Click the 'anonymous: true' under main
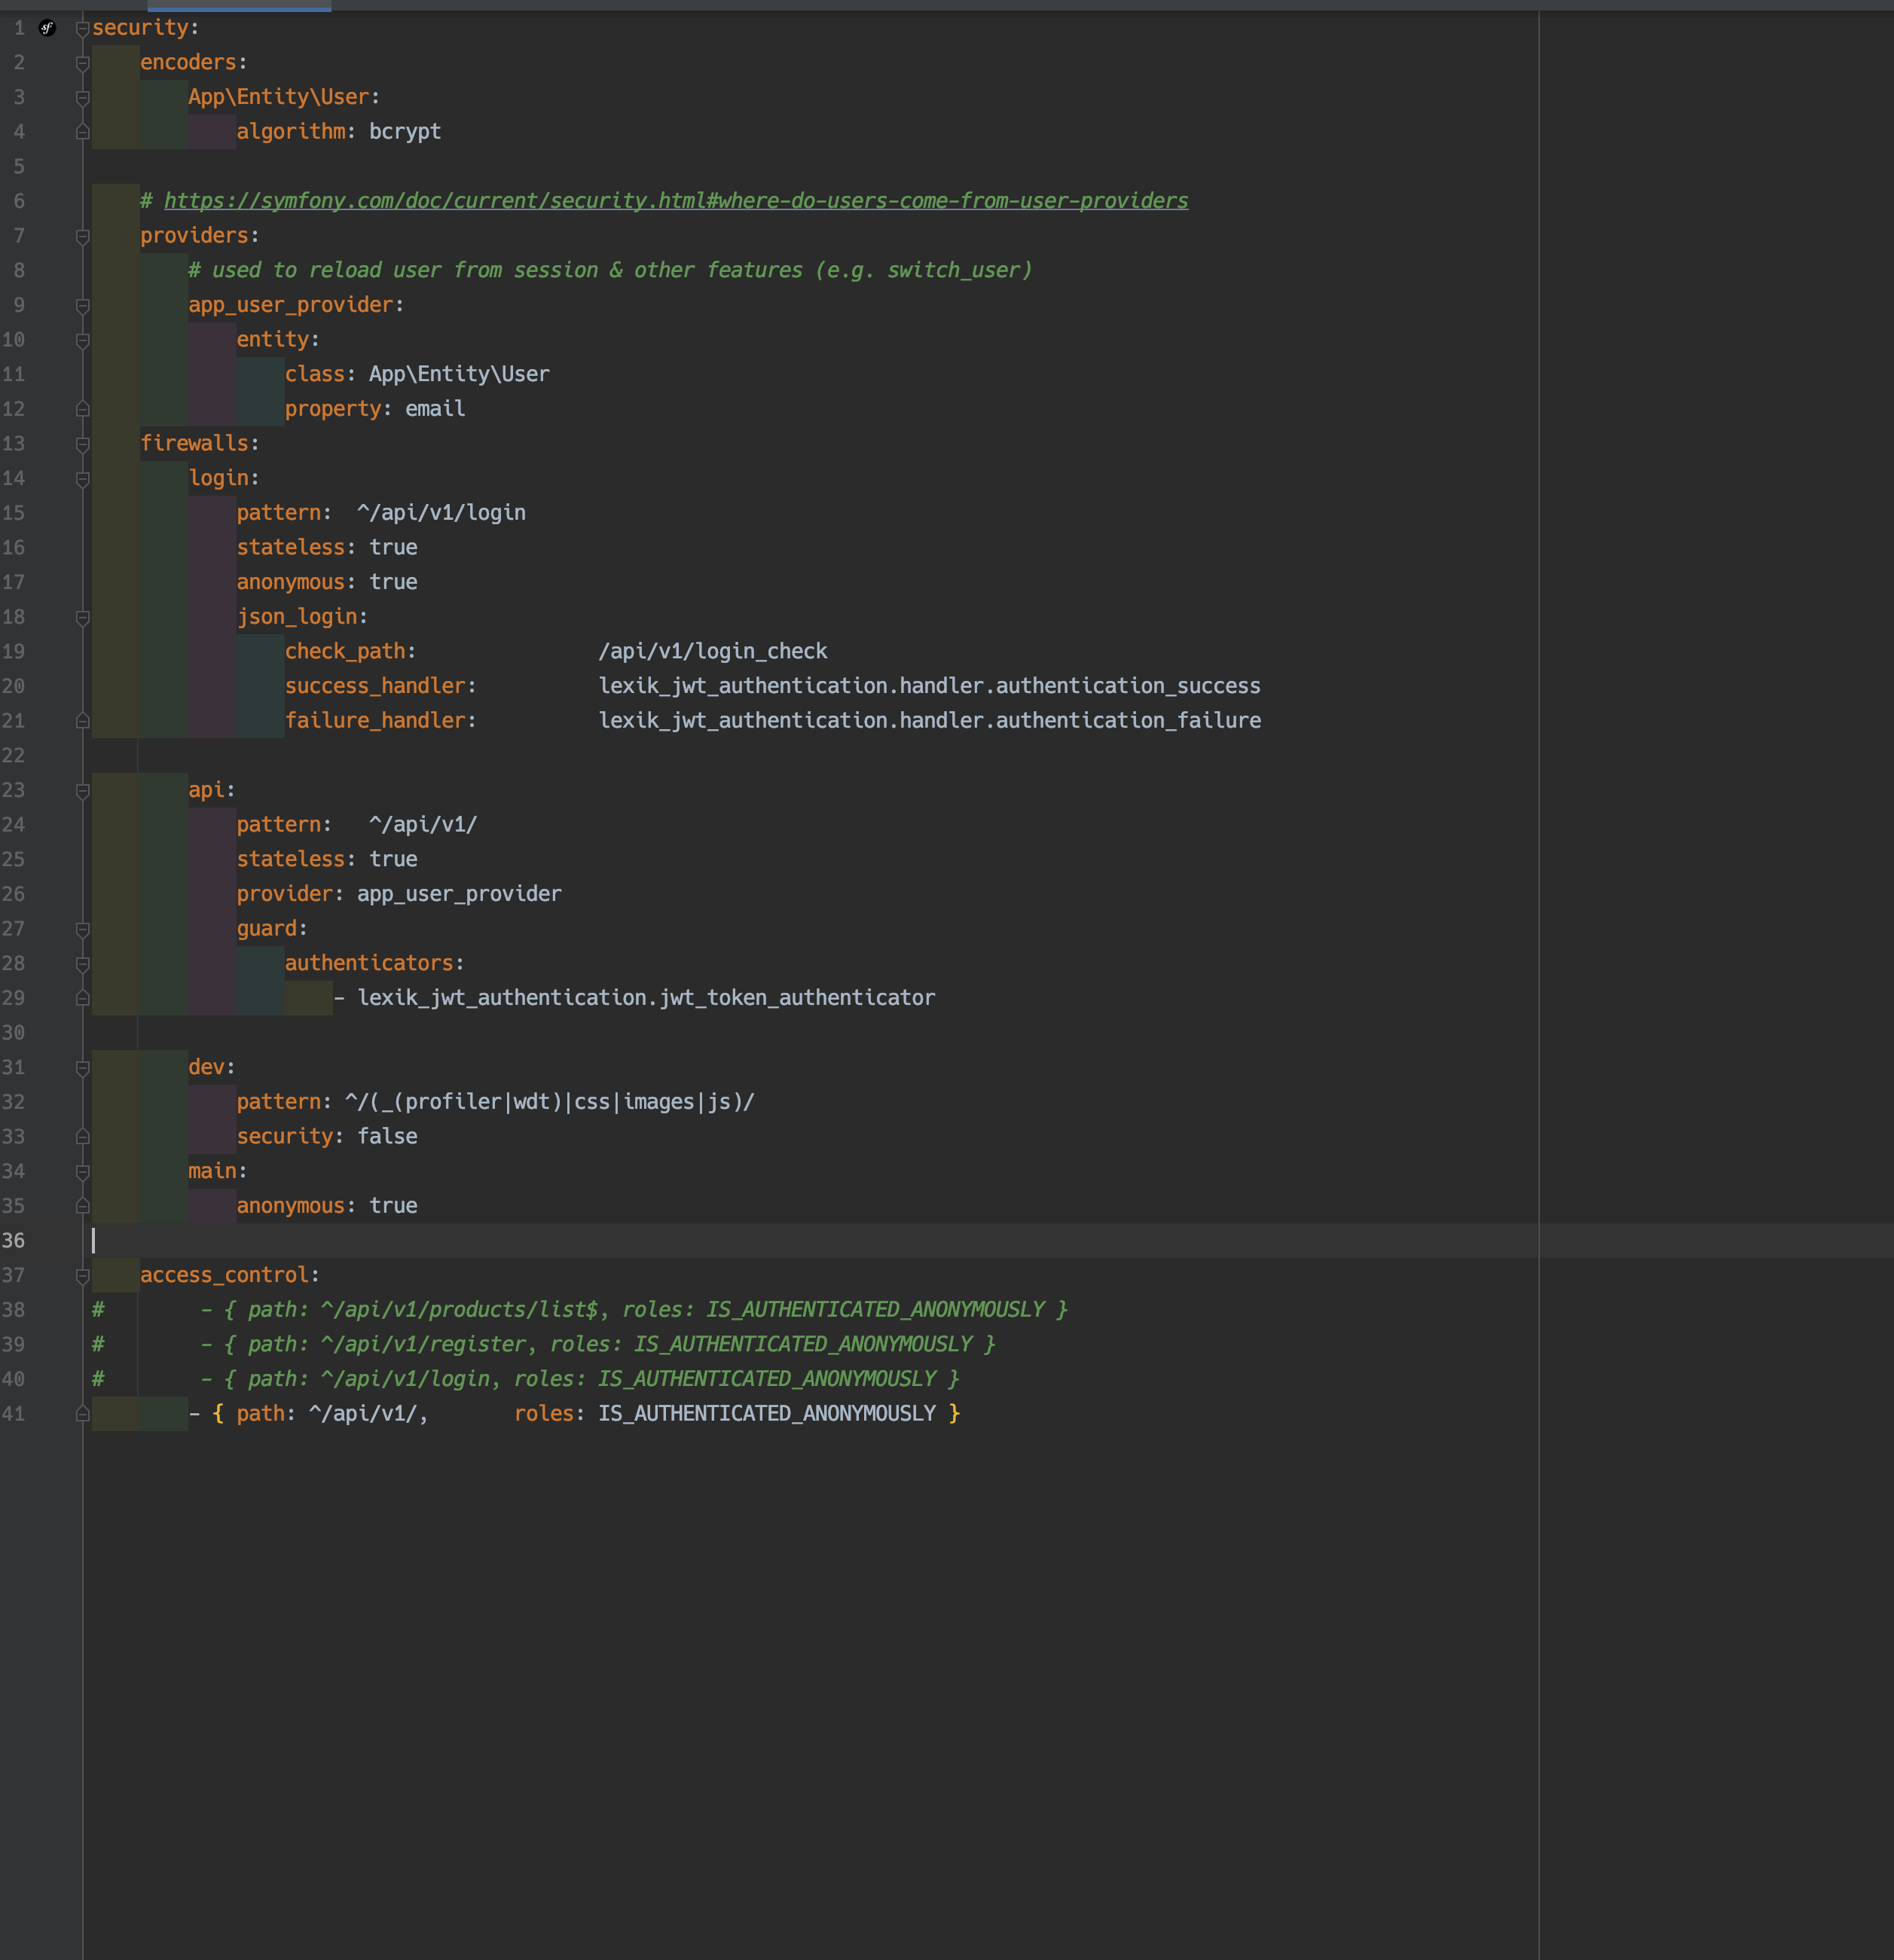This screenshot has width=1894, height=1960. pos(393,1206)
